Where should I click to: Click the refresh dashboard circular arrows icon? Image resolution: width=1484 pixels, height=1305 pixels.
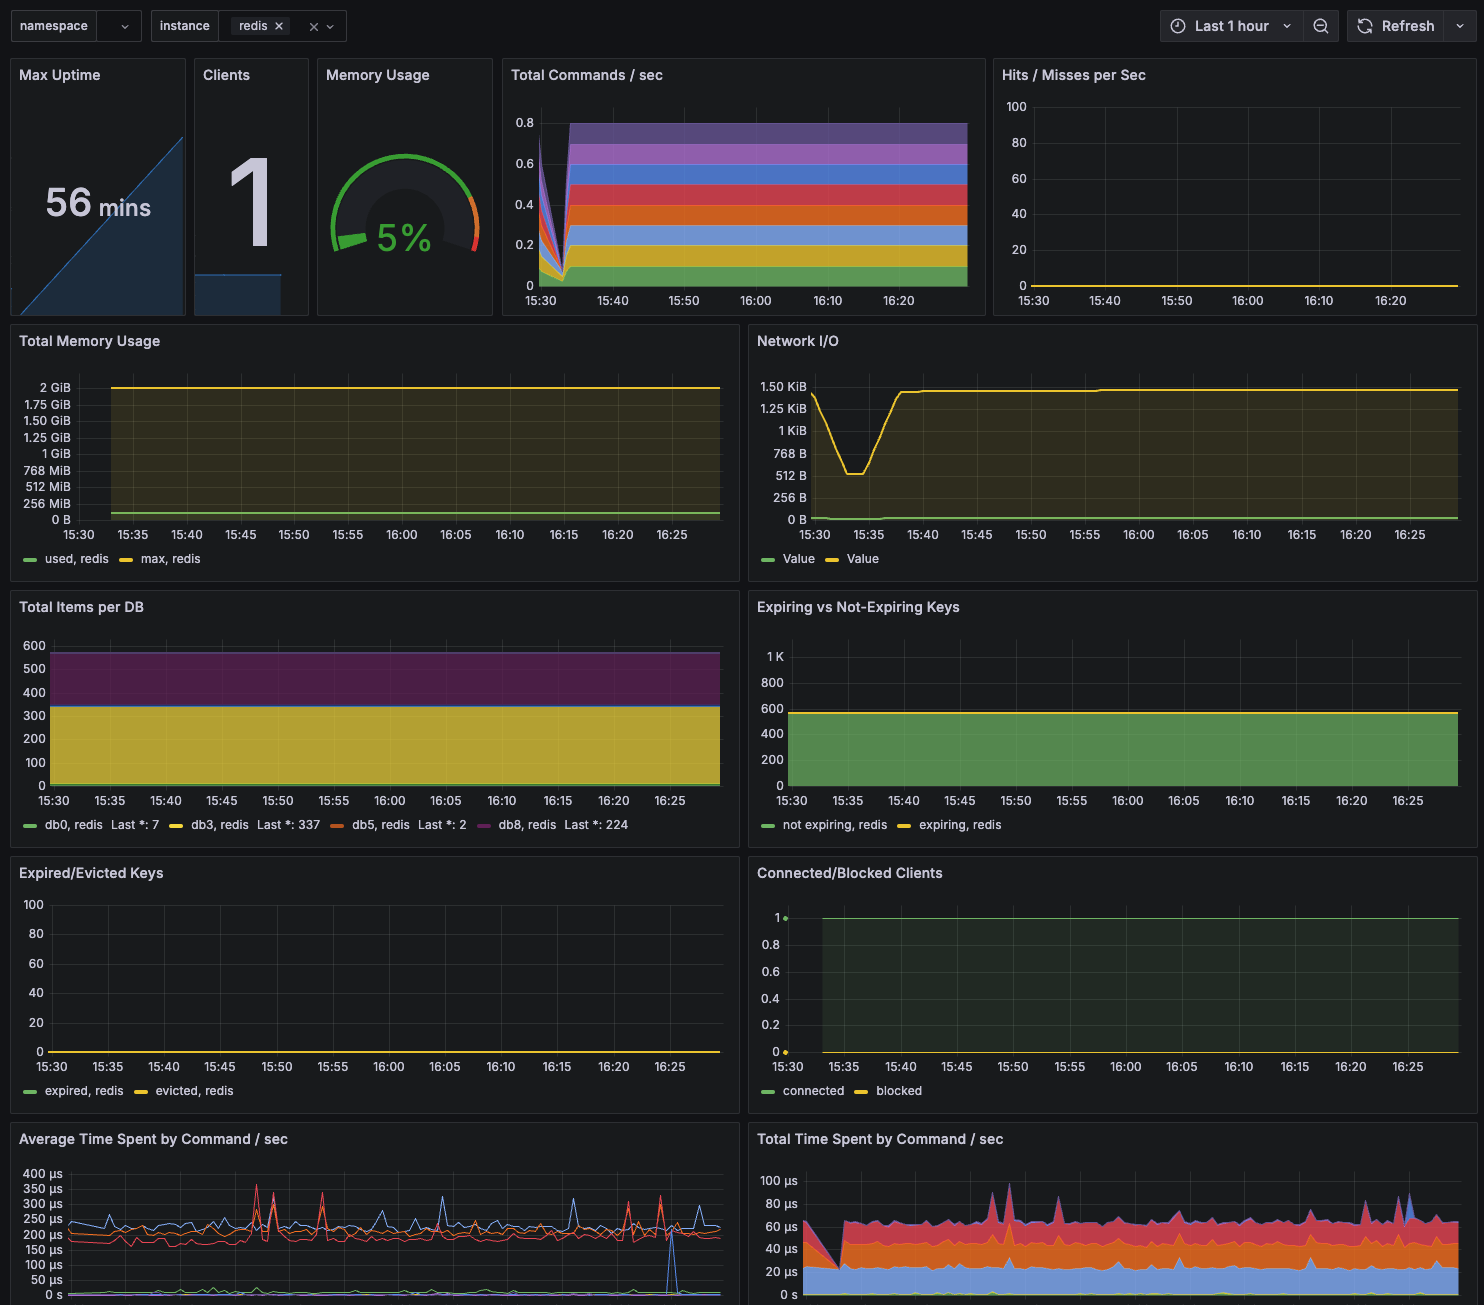(1365, 26)
